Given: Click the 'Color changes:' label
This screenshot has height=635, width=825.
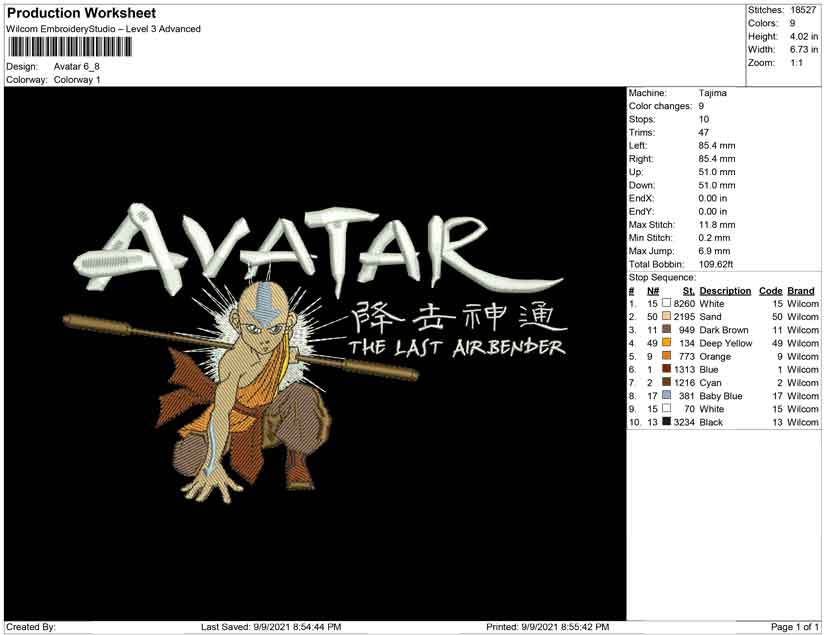Looking at the screenshot, I should tap(660, 106).
